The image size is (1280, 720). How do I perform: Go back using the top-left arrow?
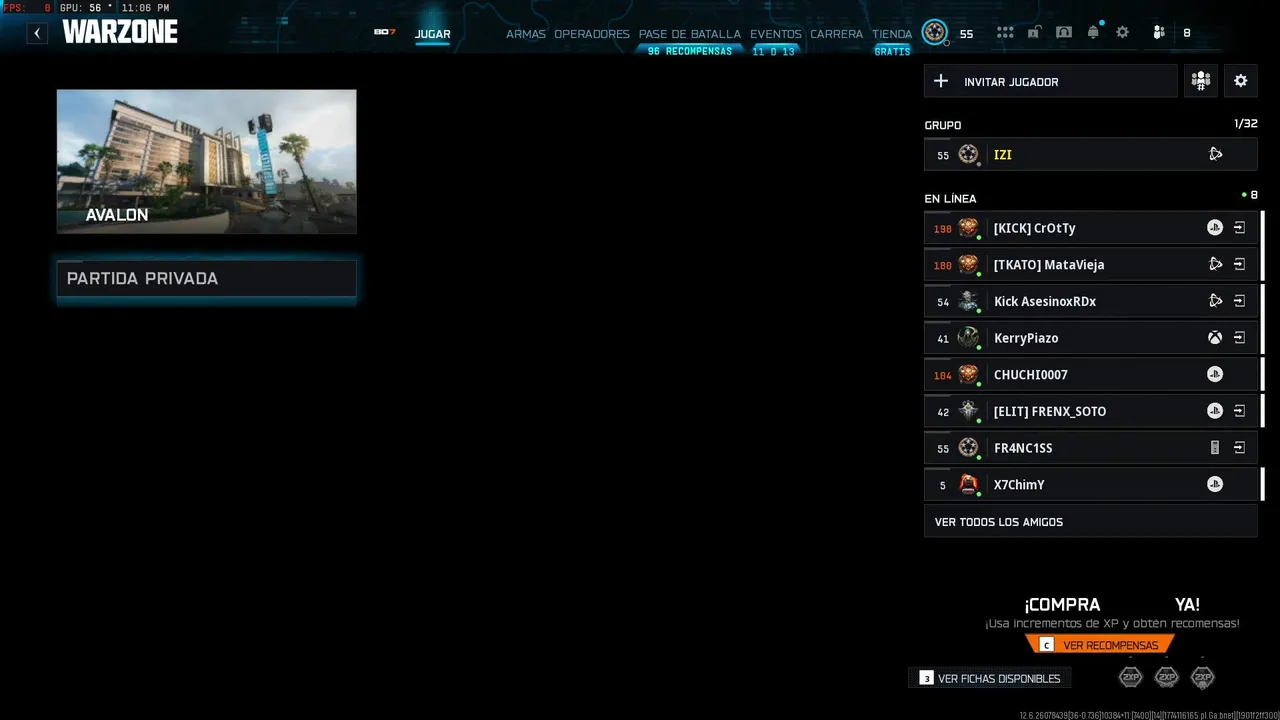[x=37, y=33]
